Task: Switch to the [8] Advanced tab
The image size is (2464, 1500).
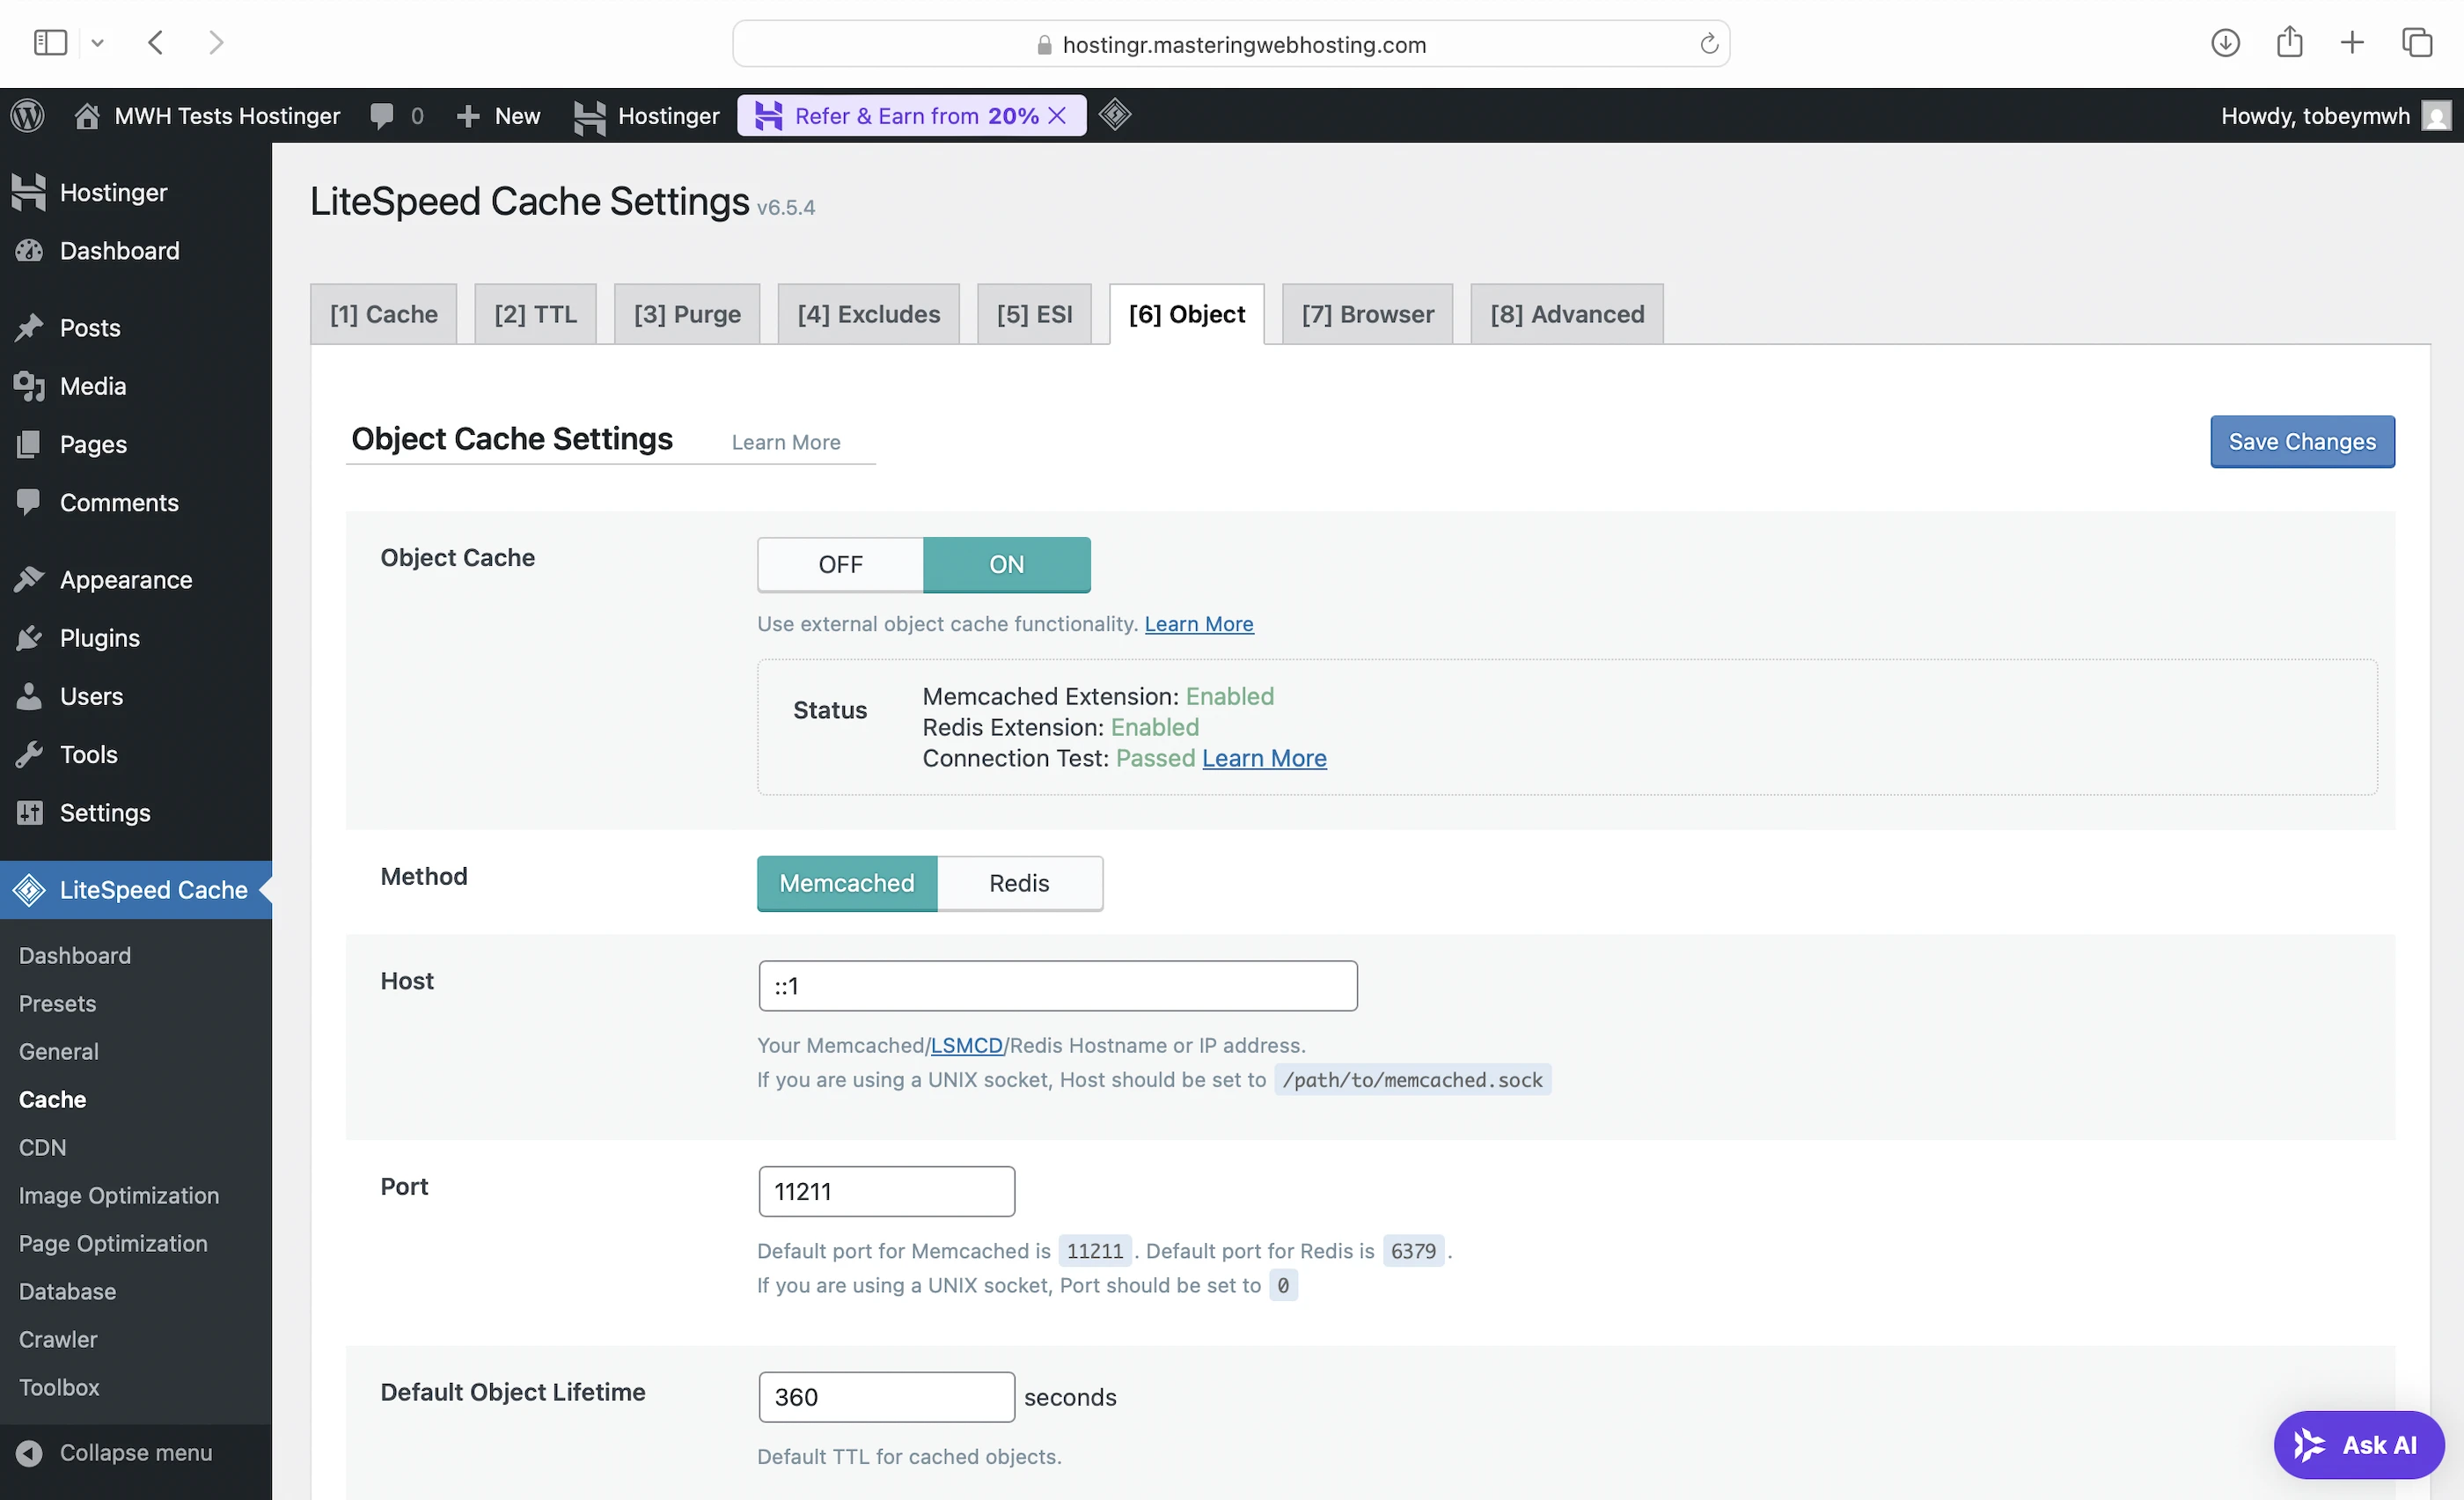Action: point(1566,314)
